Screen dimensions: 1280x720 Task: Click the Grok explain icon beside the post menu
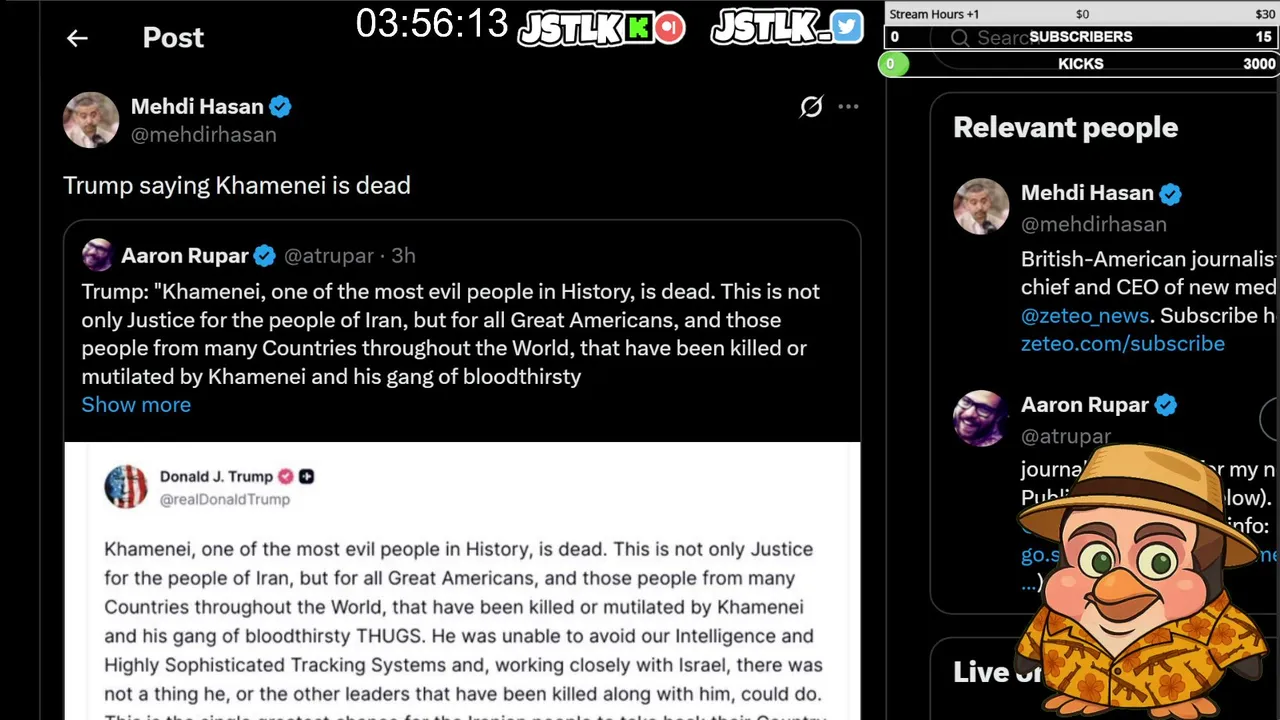pyautogui.click(x=811, y=106)
